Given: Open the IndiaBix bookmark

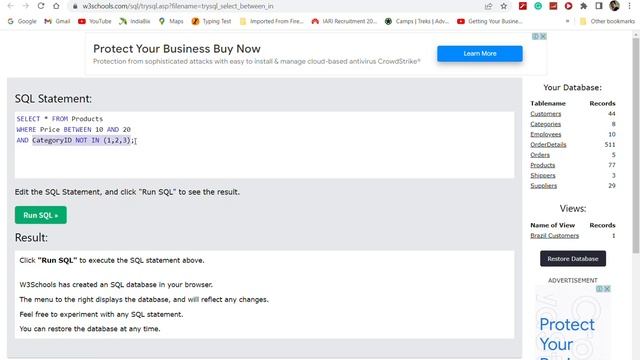Looking at the screenshot, I should click(x=135, y=21).
